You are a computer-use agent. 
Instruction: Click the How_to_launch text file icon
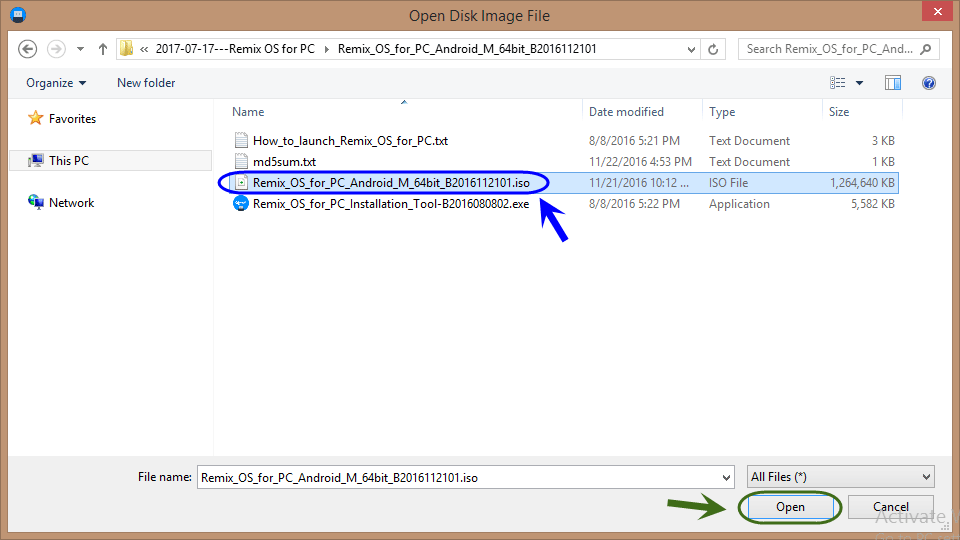(x=241, y=140)
